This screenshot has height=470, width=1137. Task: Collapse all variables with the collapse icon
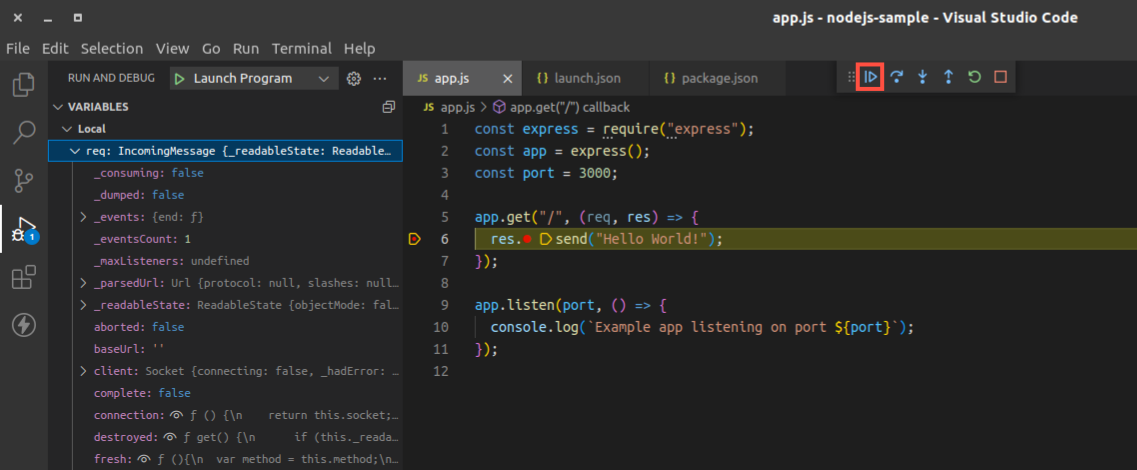click(389, 107)
